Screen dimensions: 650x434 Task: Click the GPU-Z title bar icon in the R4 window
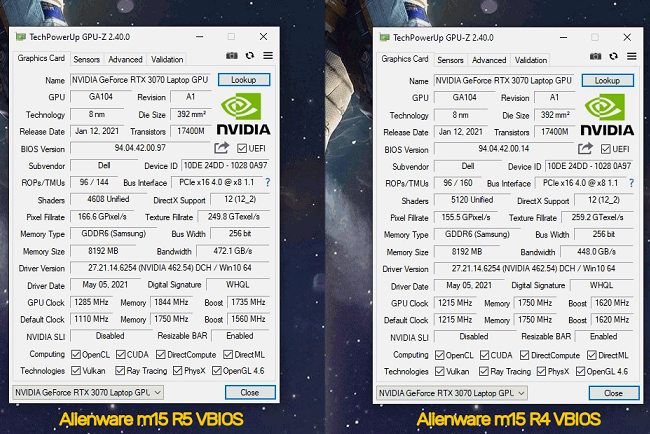coord(384,38)
